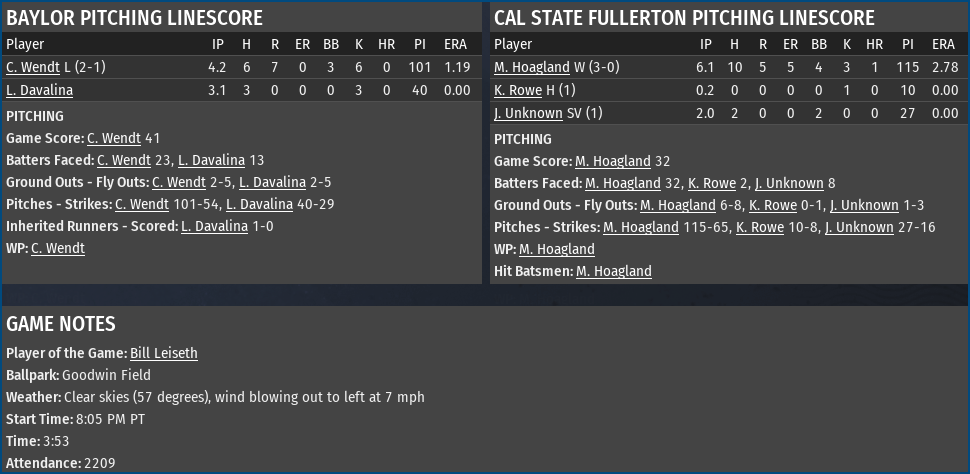Click the IP column header in Fullerton table
The width and height of the screenshot is (970, 474).
point(705,44)
